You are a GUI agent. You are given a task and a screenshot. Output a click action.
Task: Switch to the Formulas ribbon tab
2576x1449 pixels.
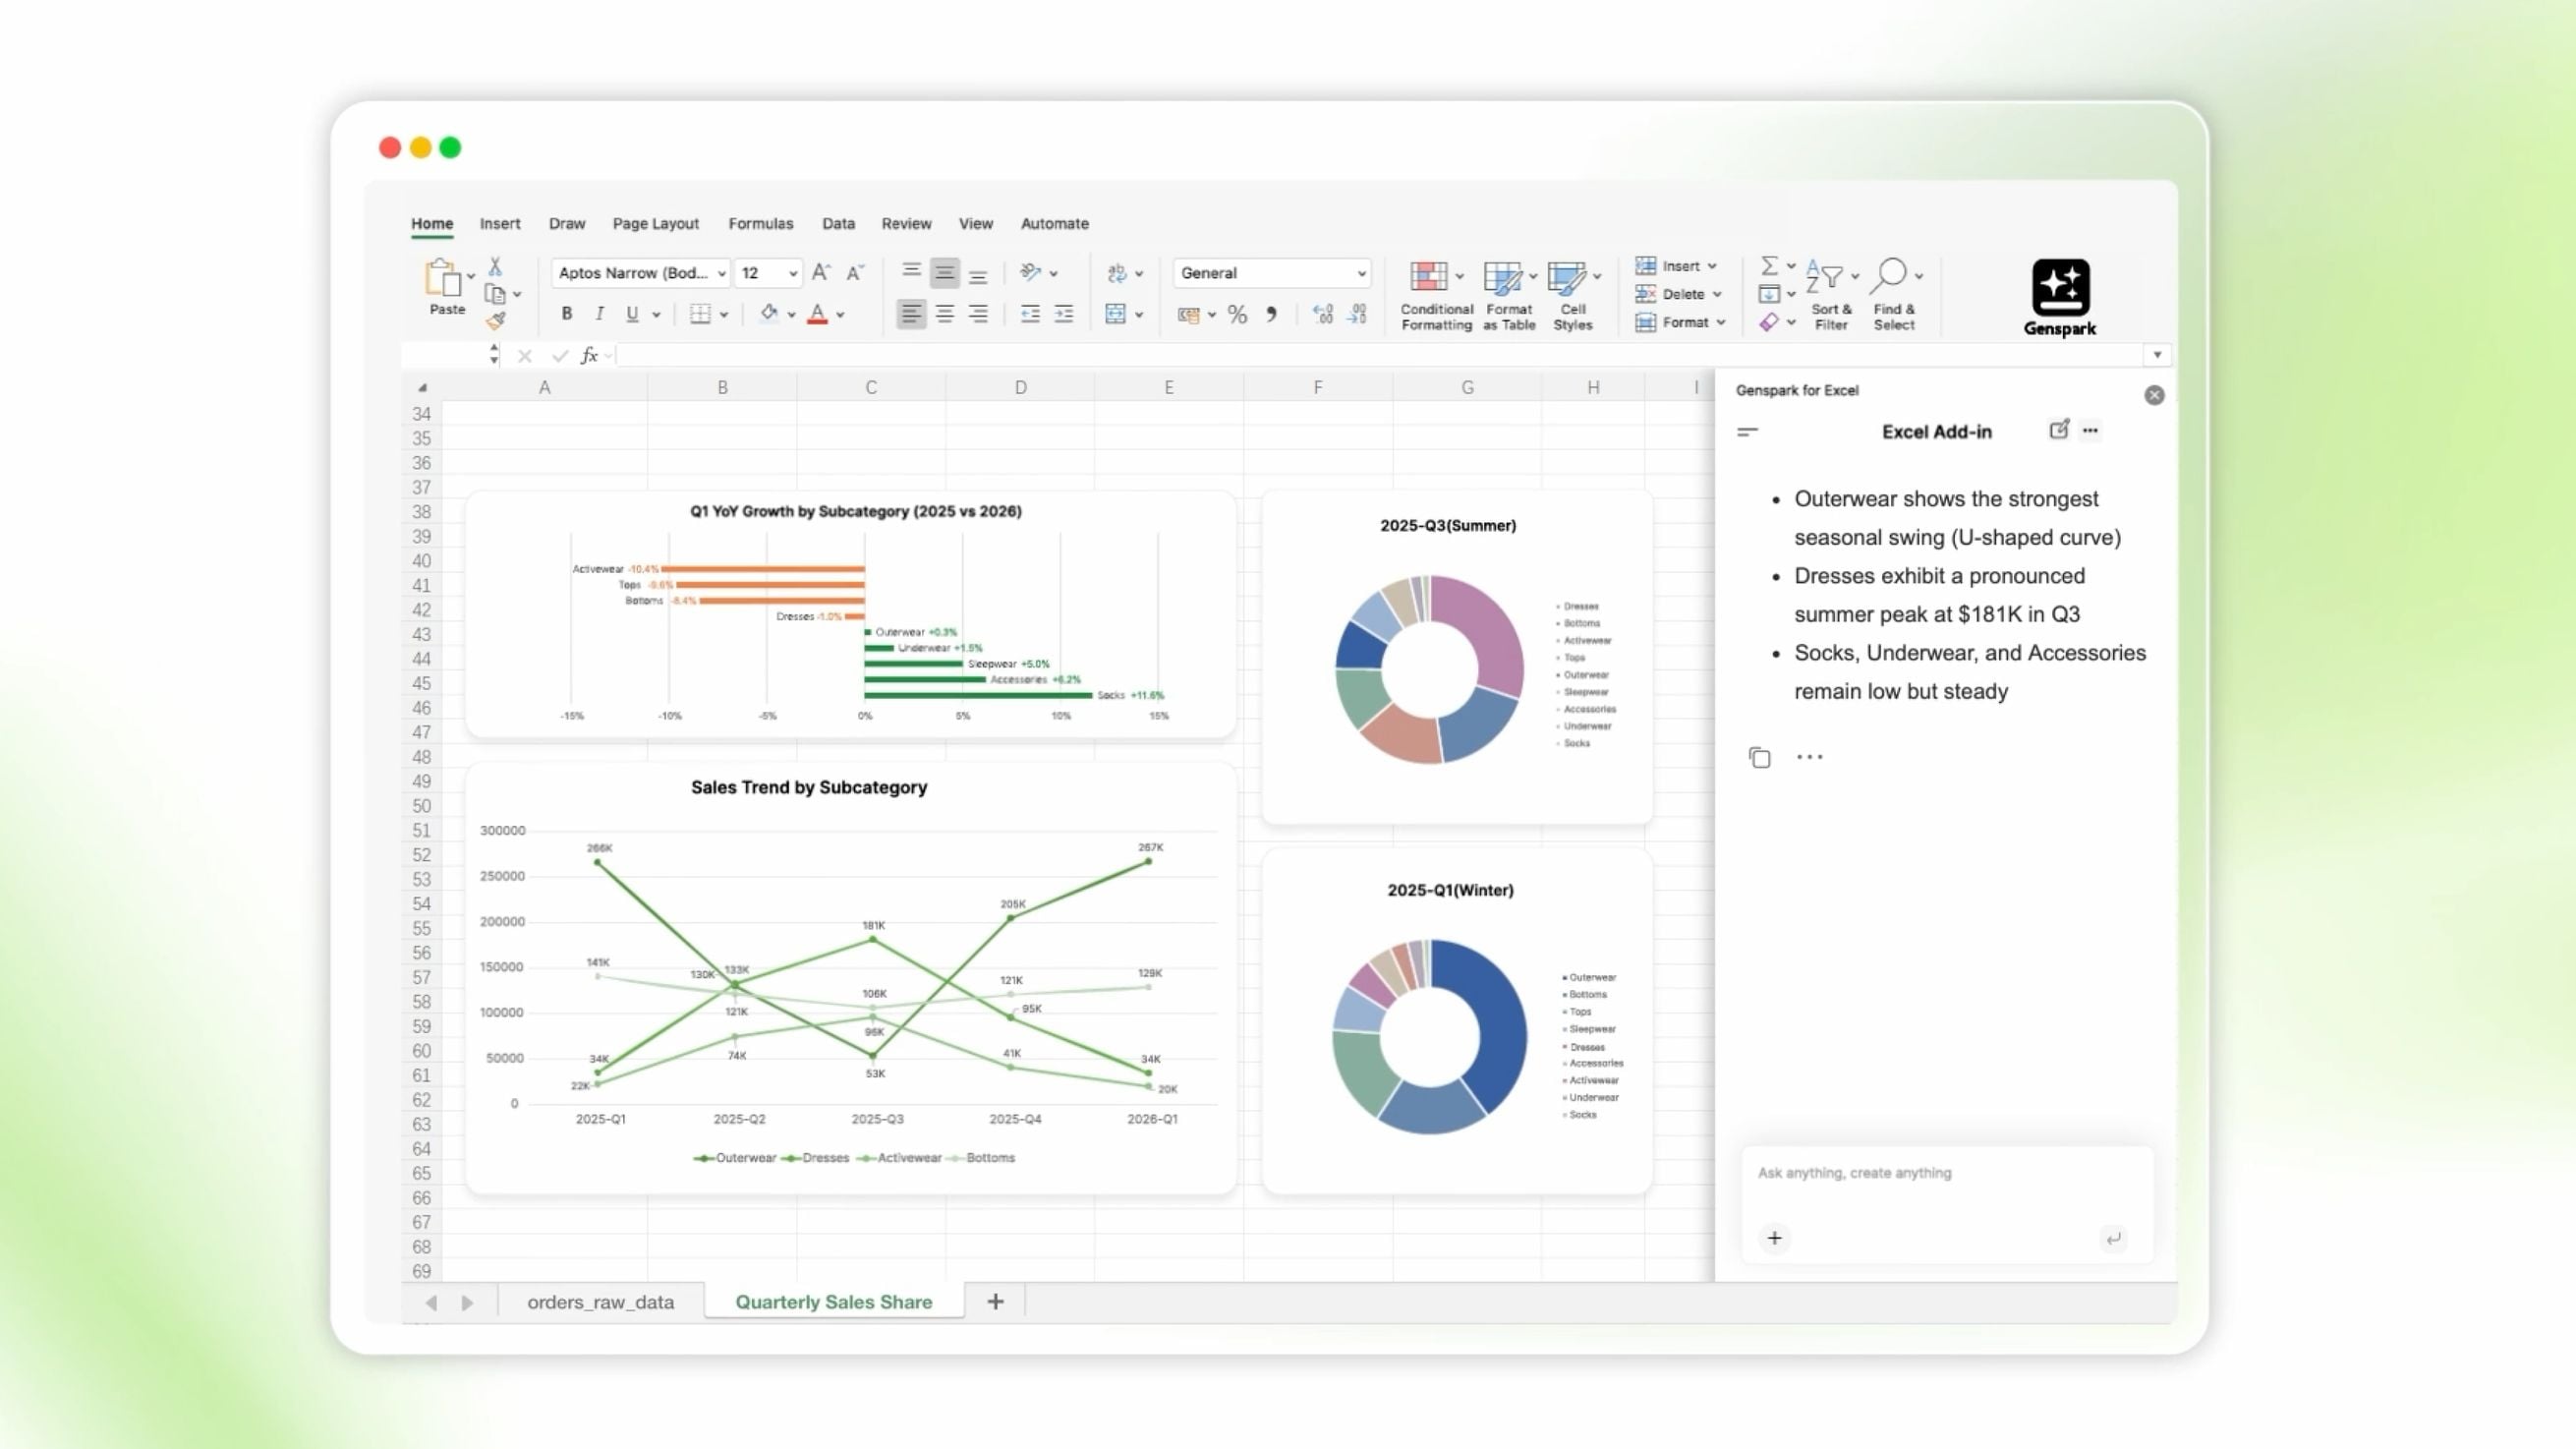click(760, 223)
